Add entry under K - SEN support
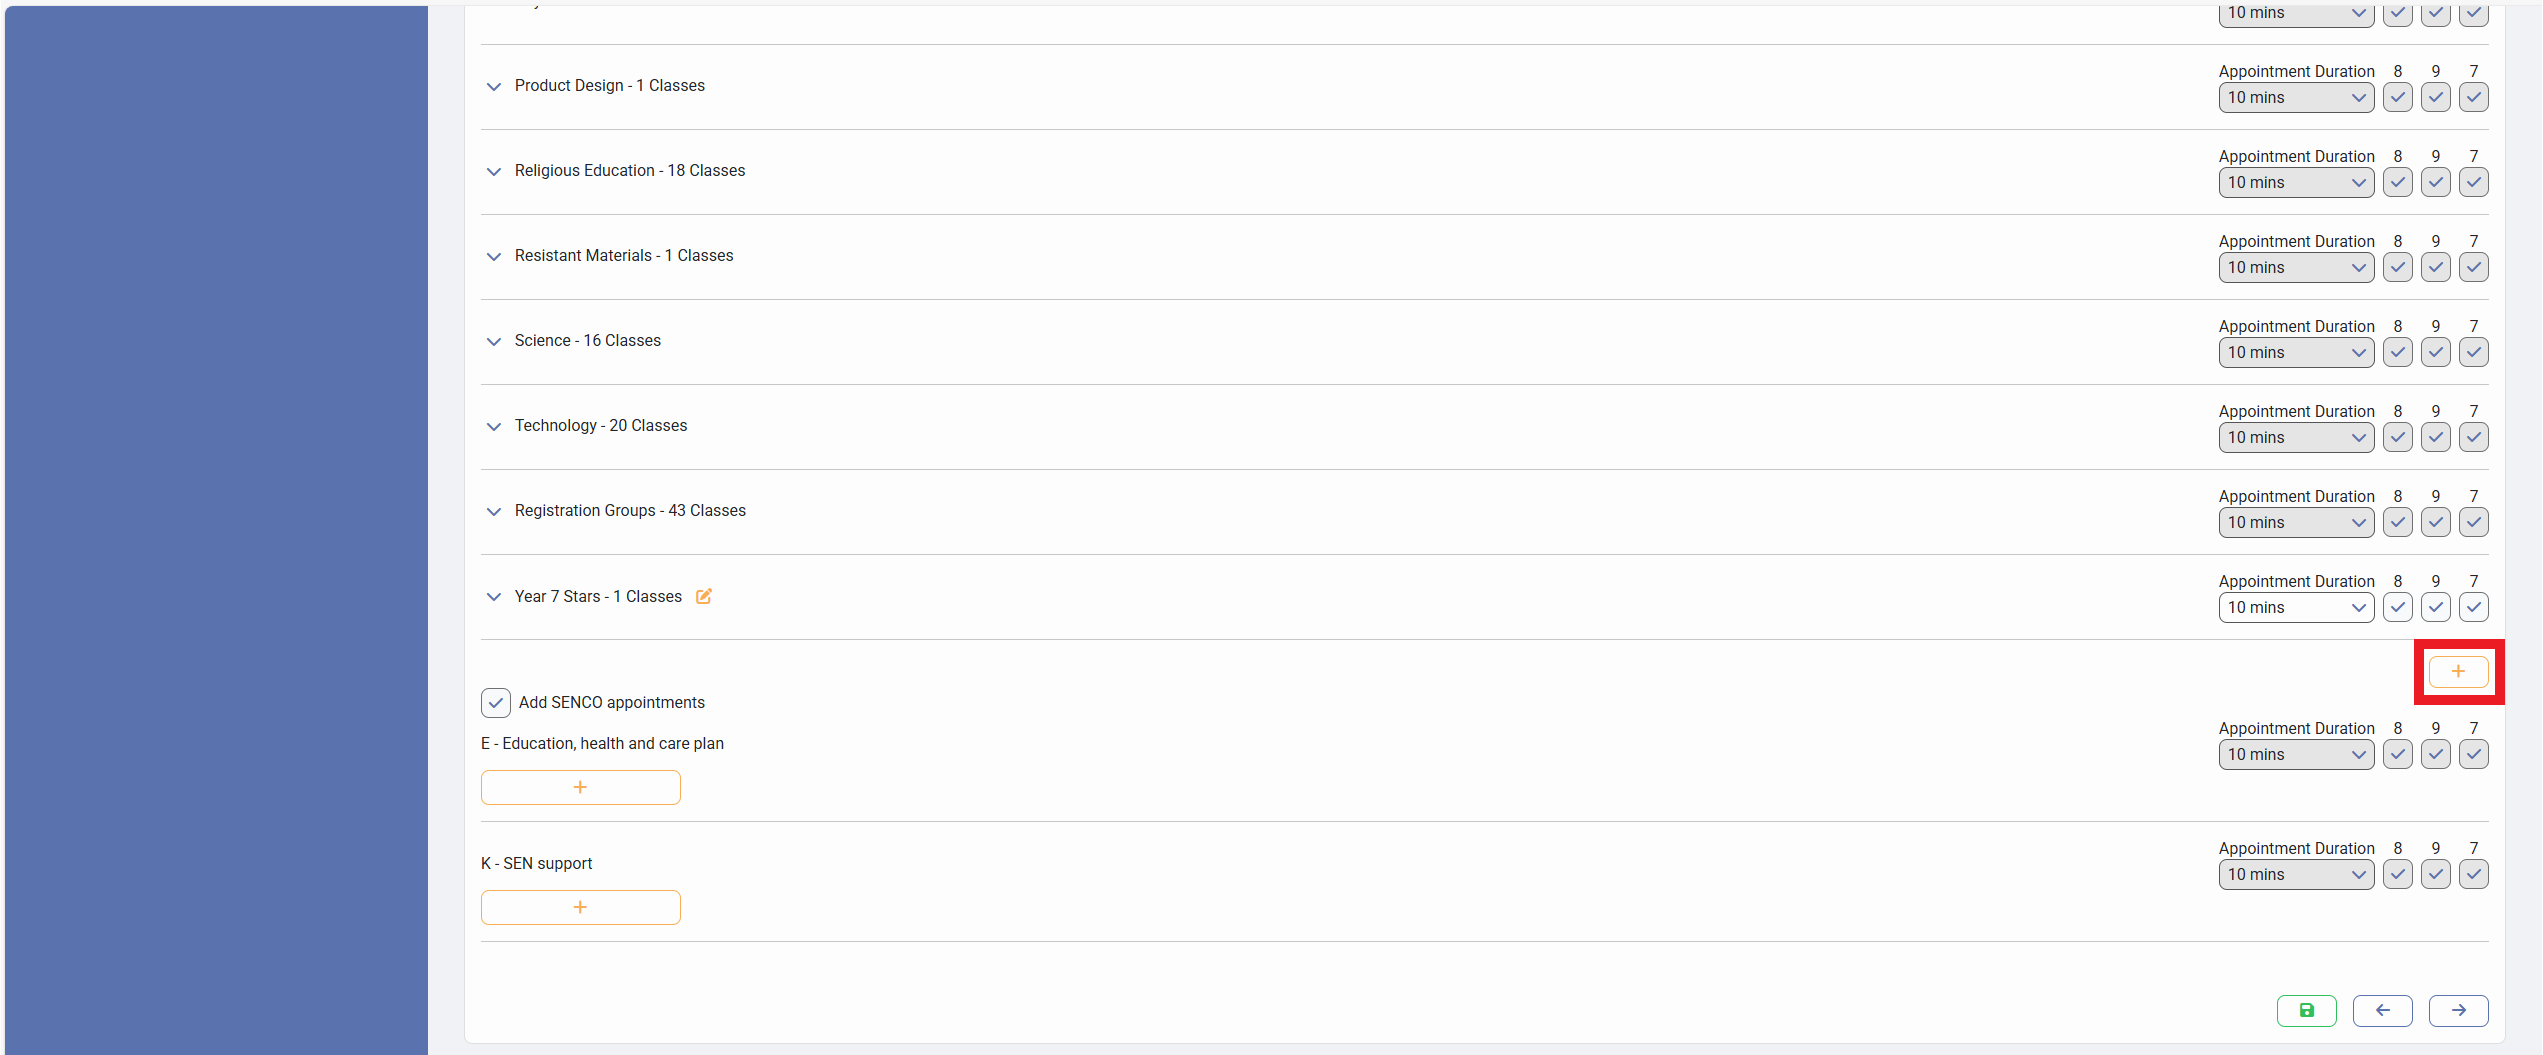The width and height of the screenshot is (2543, 1055). pos(580,907)
